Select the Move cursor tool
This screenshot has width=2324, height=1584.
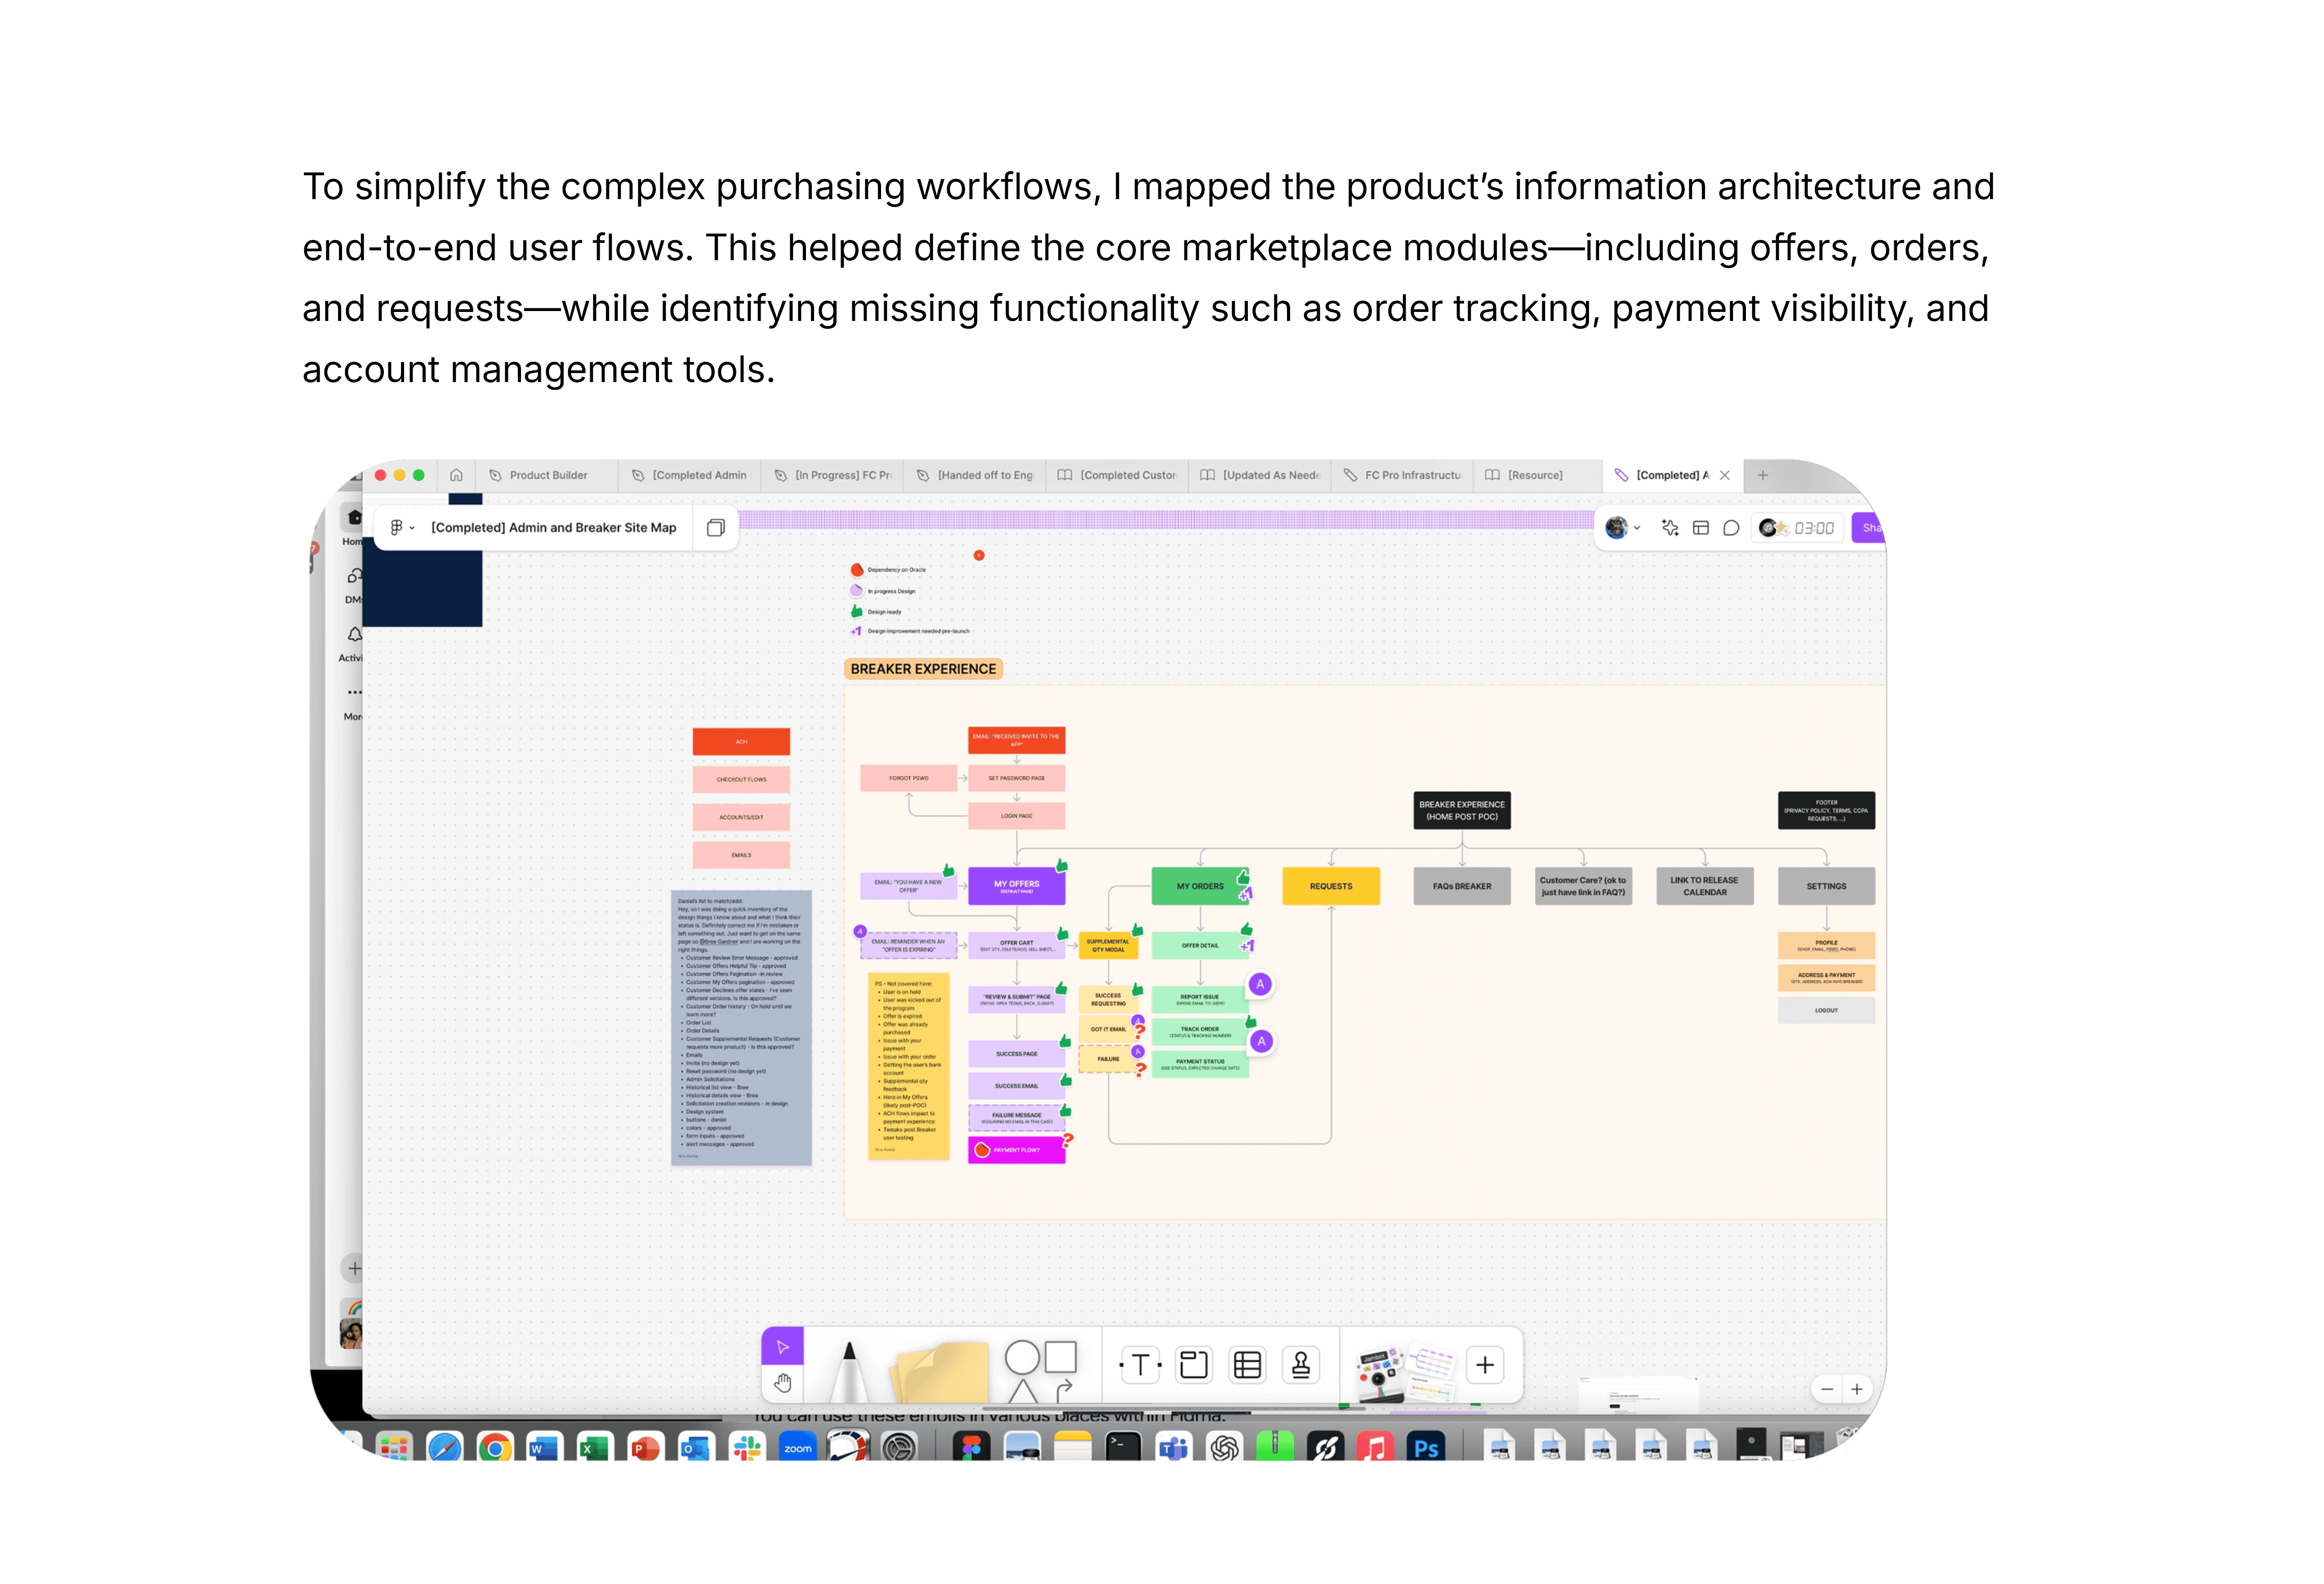pos(782,1347)
